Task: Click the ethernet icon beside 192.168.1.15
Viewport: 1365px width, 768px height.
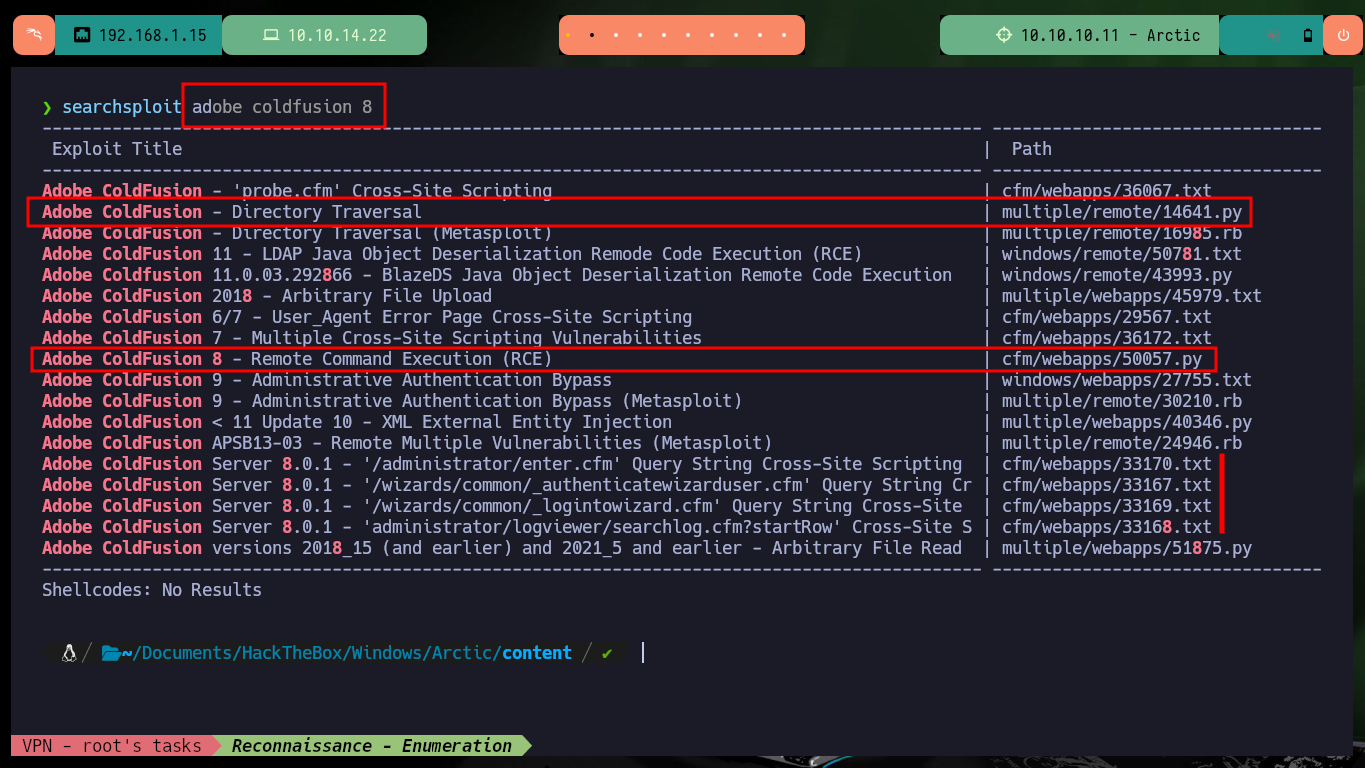Action: pyautogui.click(x=83, y=35)
